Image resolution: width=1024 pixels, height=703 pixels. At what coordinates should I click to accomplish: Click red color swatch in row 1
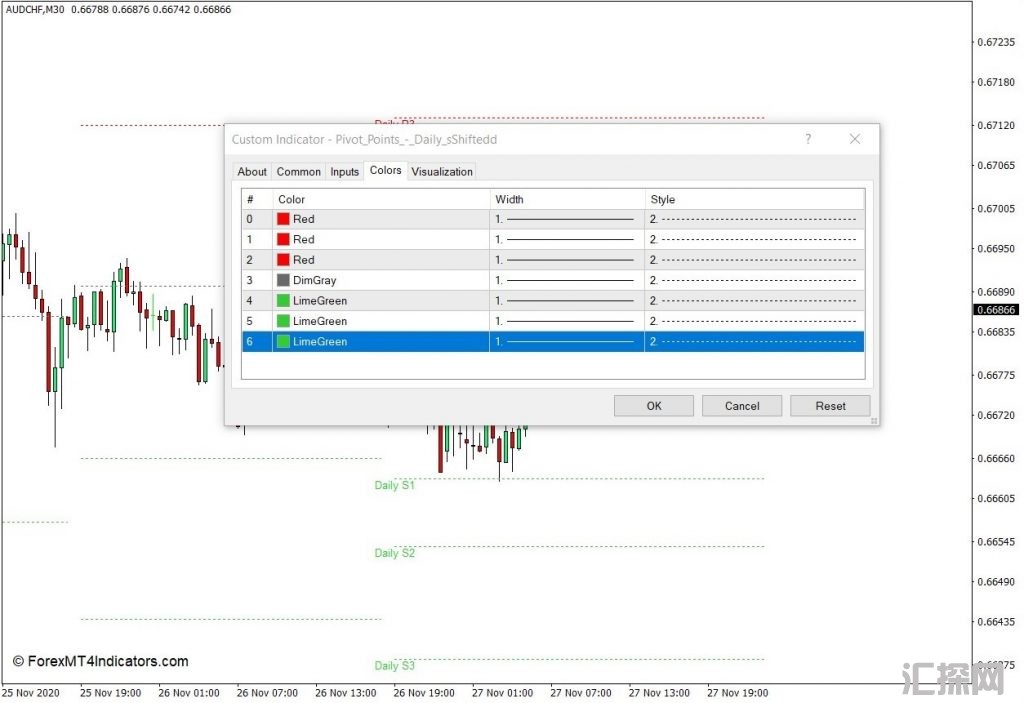point(284,240)
